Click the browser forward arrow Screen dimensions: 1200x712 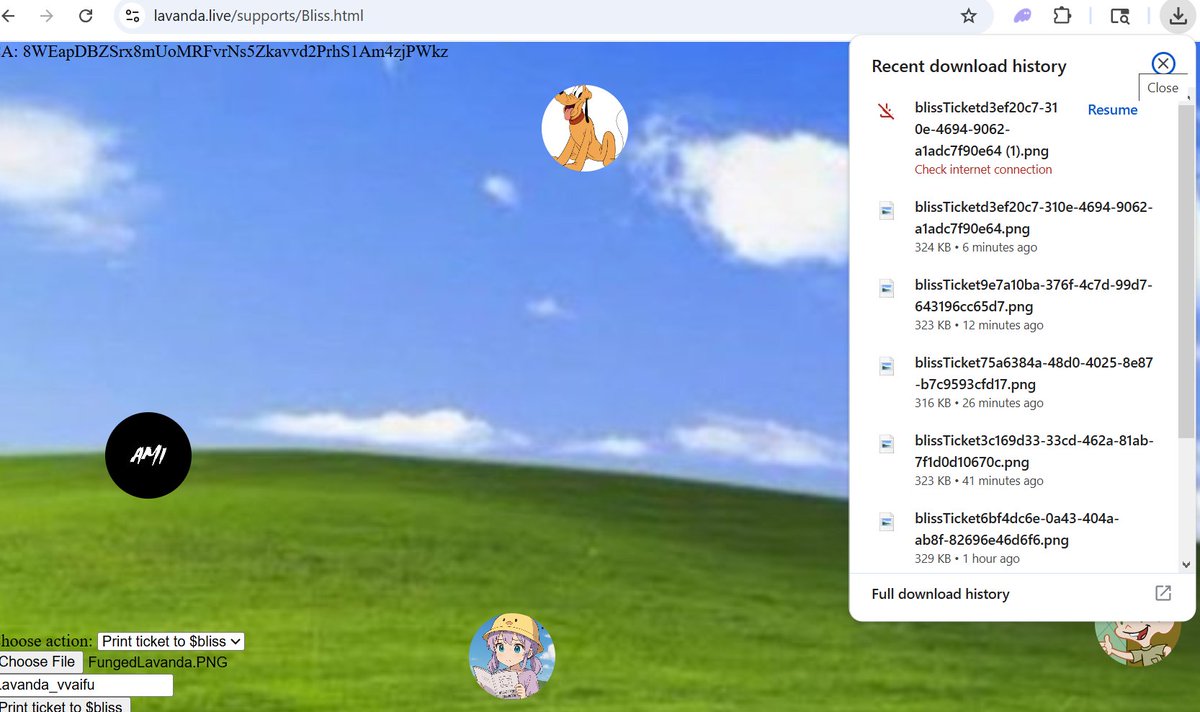(46, 16)
